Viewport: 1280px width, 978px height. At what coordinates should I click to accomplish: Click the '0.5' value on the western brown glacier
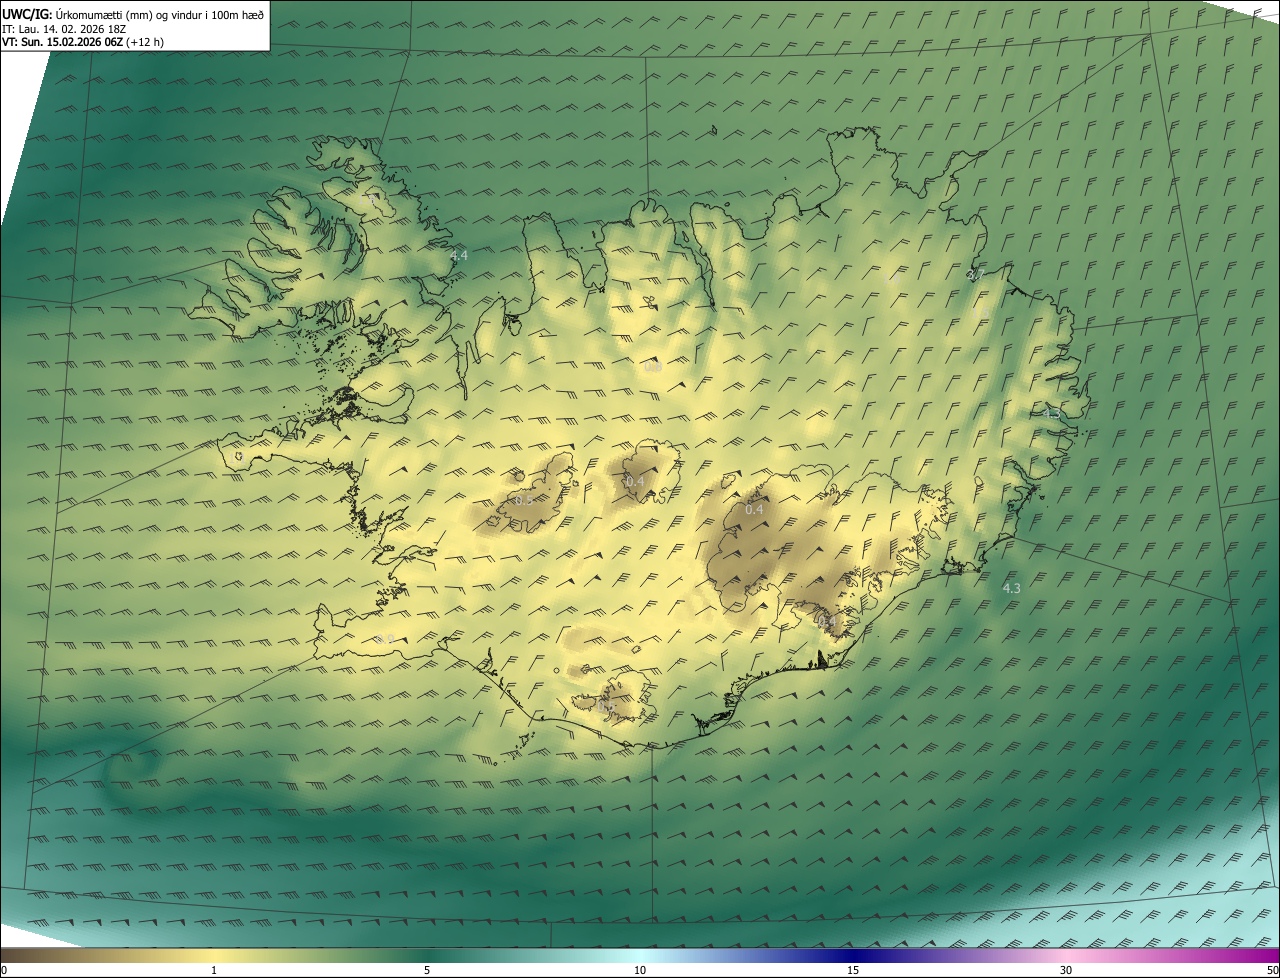[523, 500]
